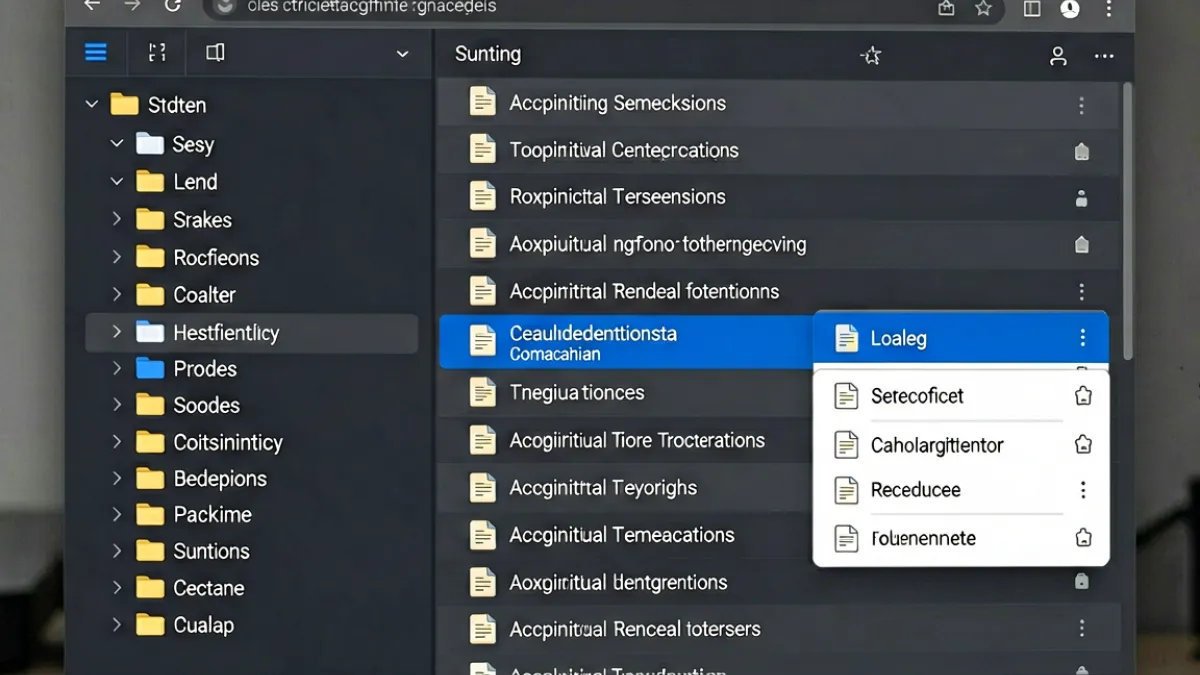Select the Hestfientlicy folder
The width and height of the screenshot is (1200, 675).
(x=252, y=333)
